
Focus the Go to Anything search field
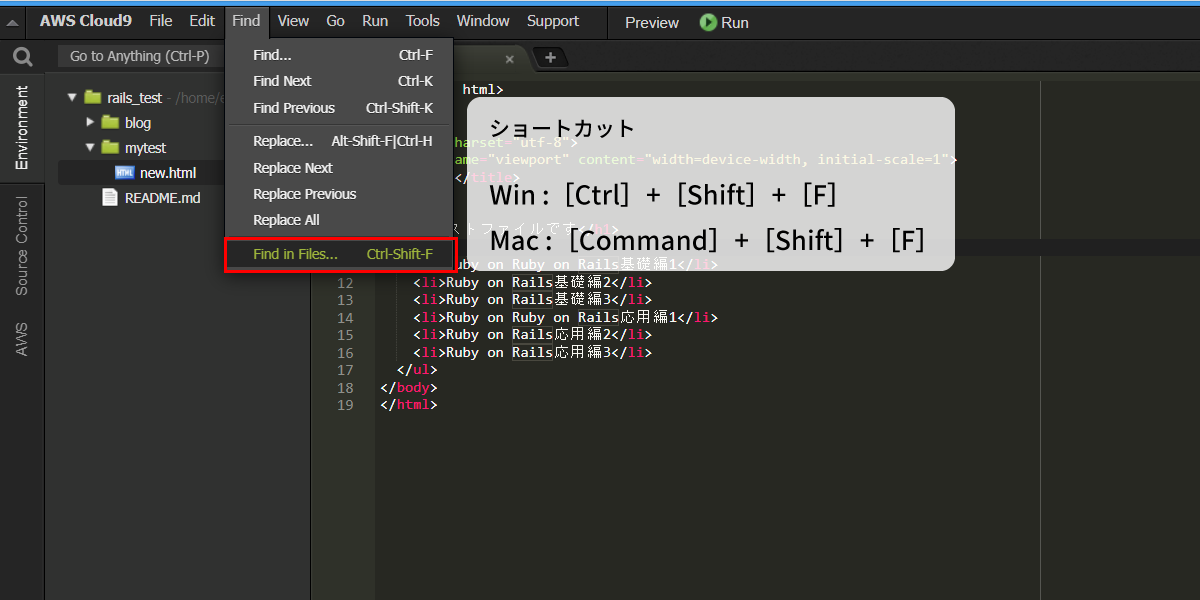point(140,56)
